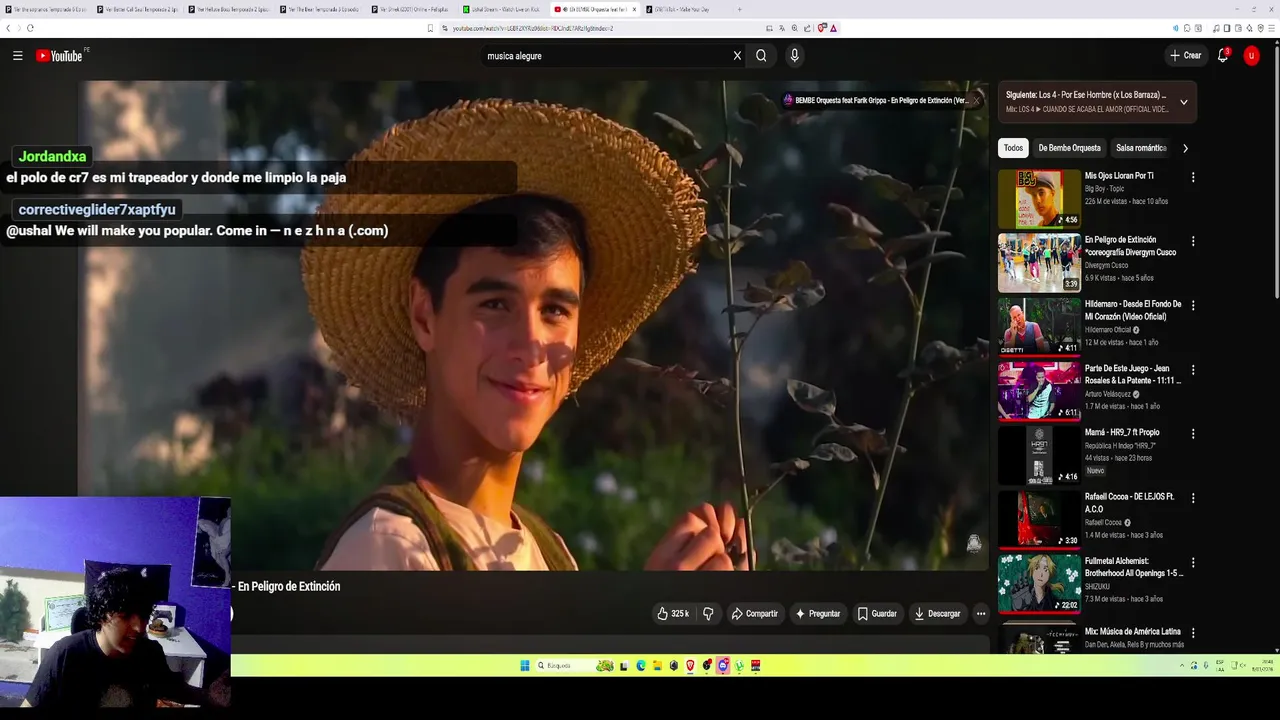
Task: Share the video via Compartir
Action: click(x=754, y=614)
